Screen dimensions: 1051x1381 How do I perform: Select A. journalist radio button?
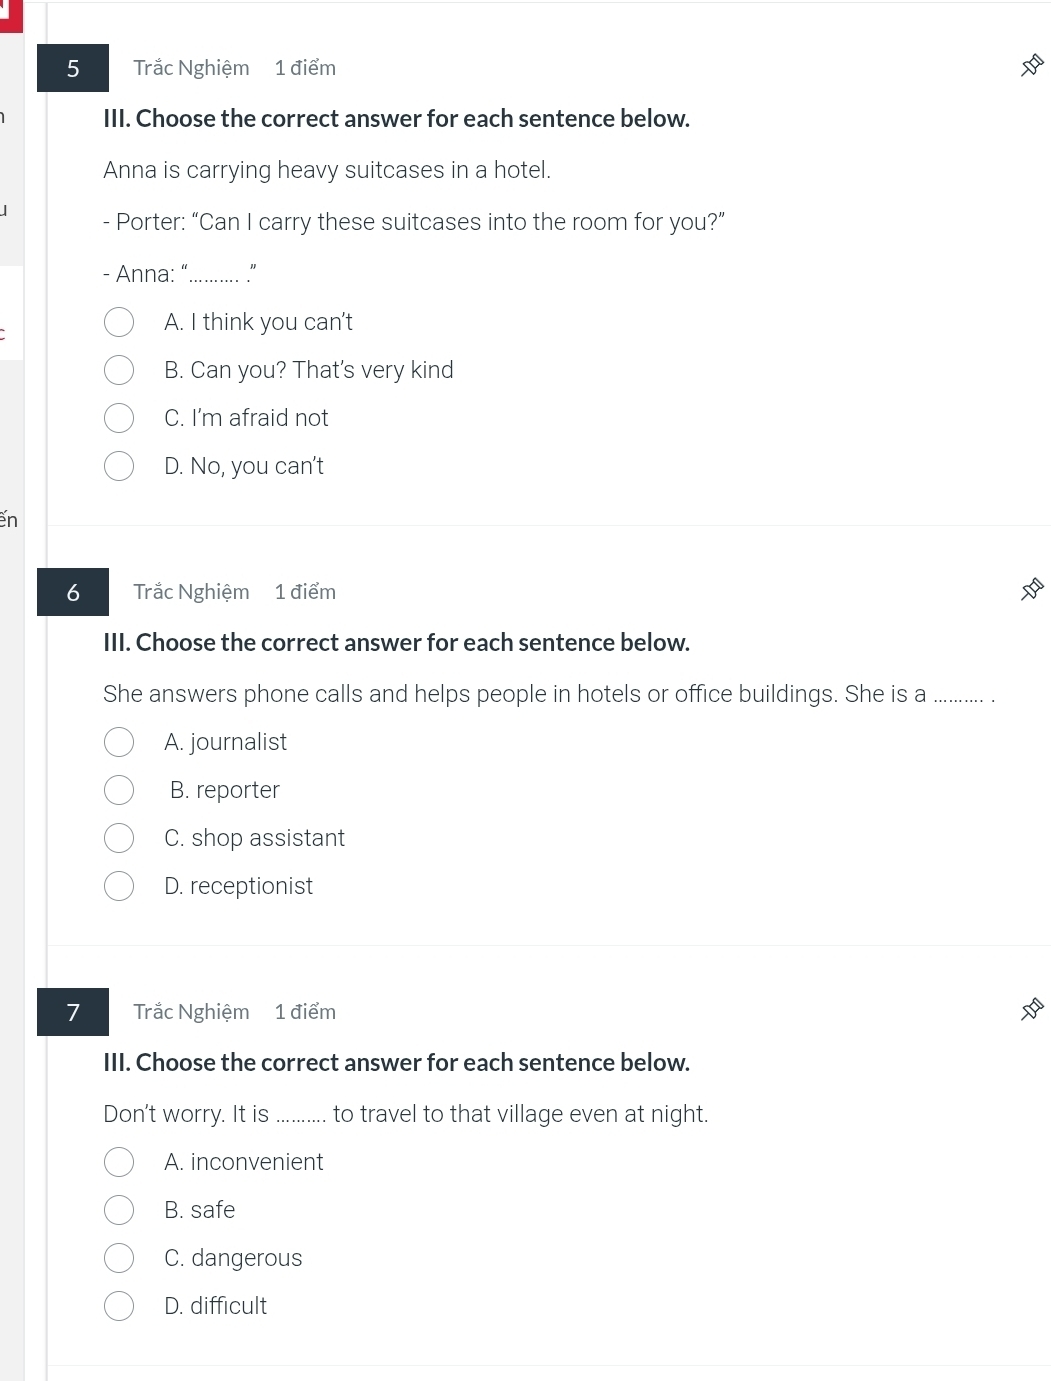pos(119,742)
